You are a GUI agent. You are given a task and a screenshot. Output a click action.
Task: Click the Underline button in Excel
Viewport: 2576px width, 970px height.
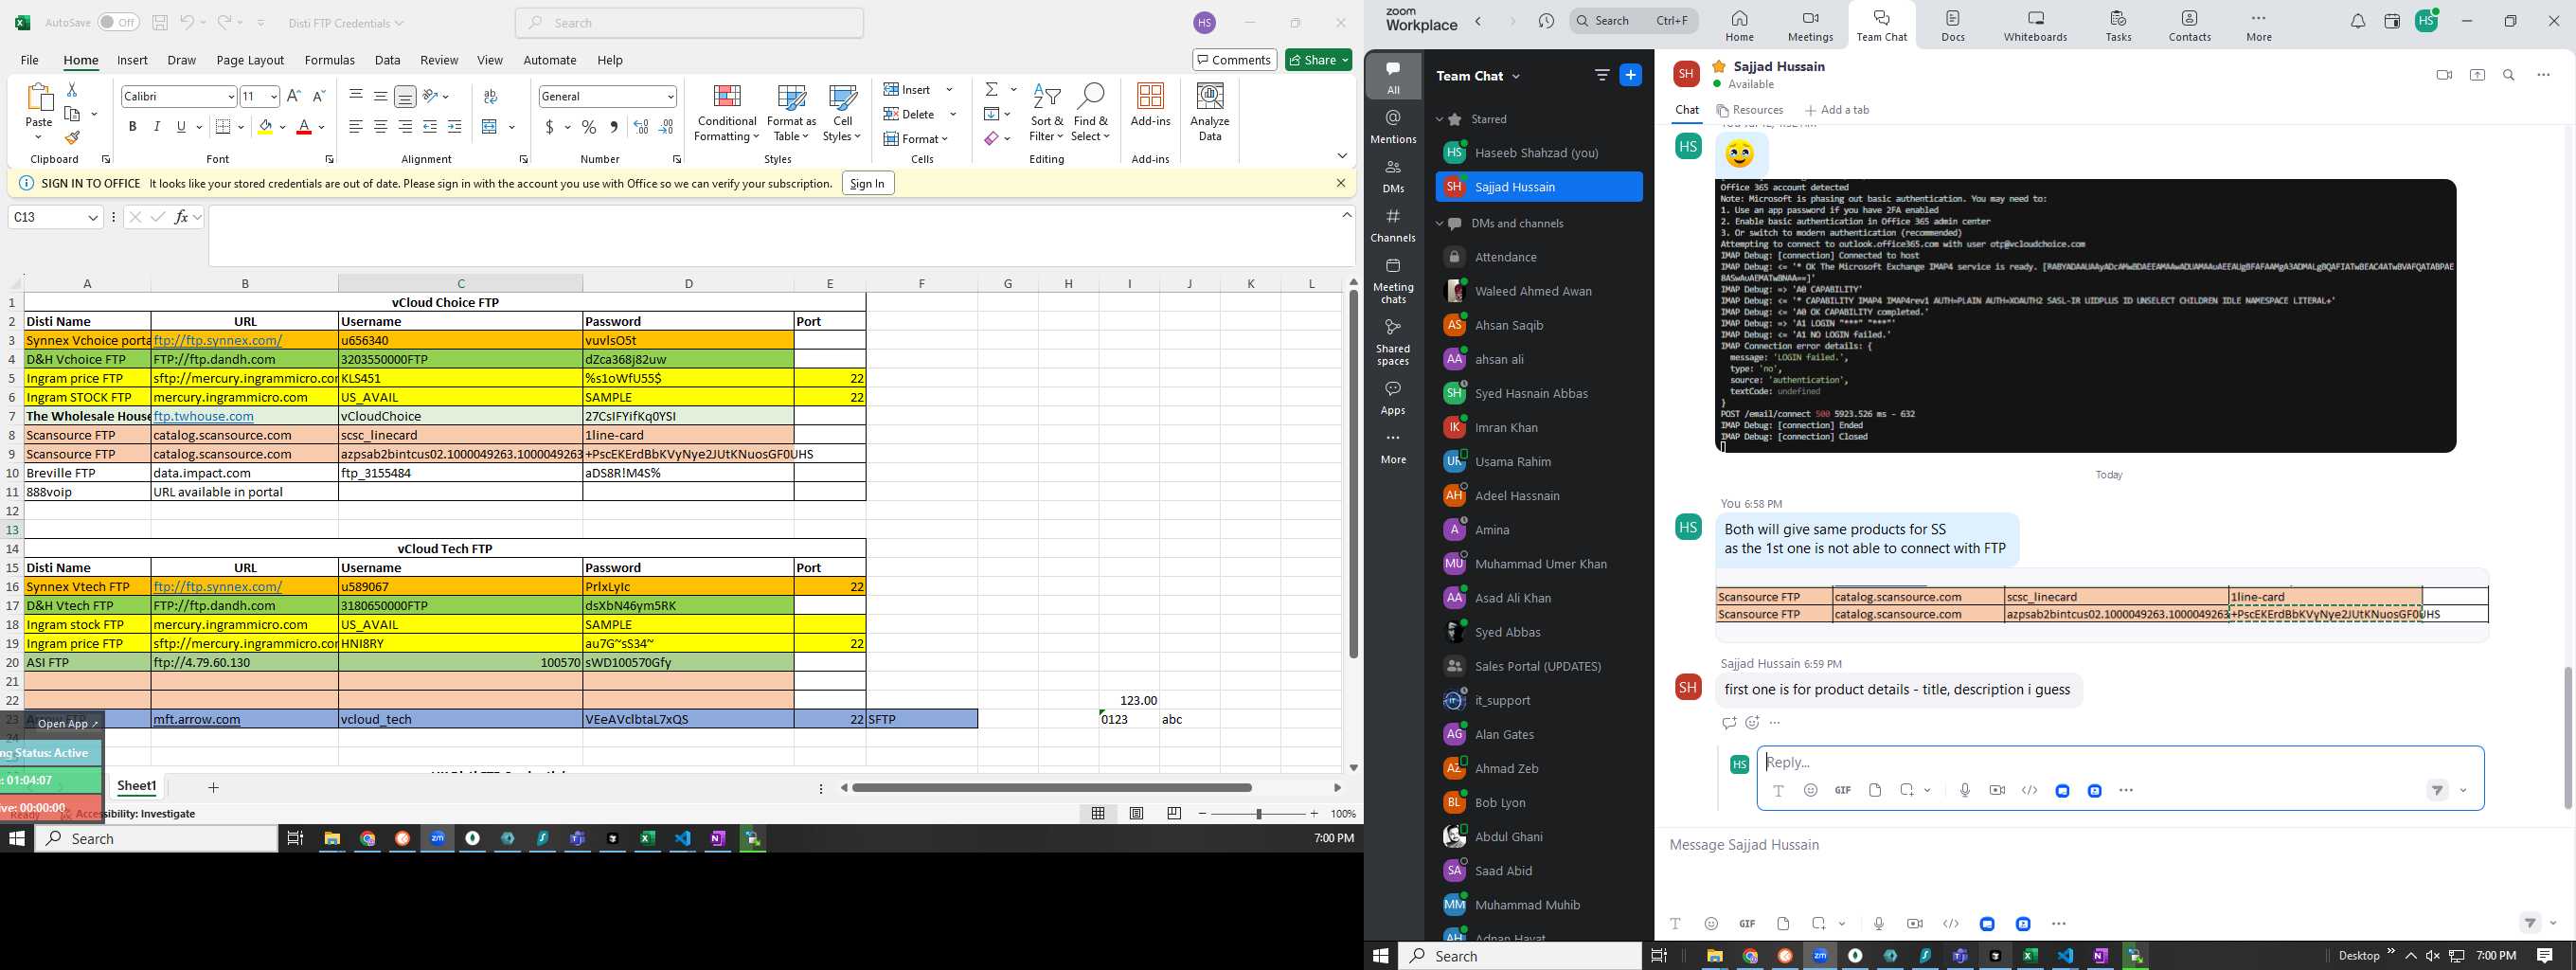pos(181,127)
